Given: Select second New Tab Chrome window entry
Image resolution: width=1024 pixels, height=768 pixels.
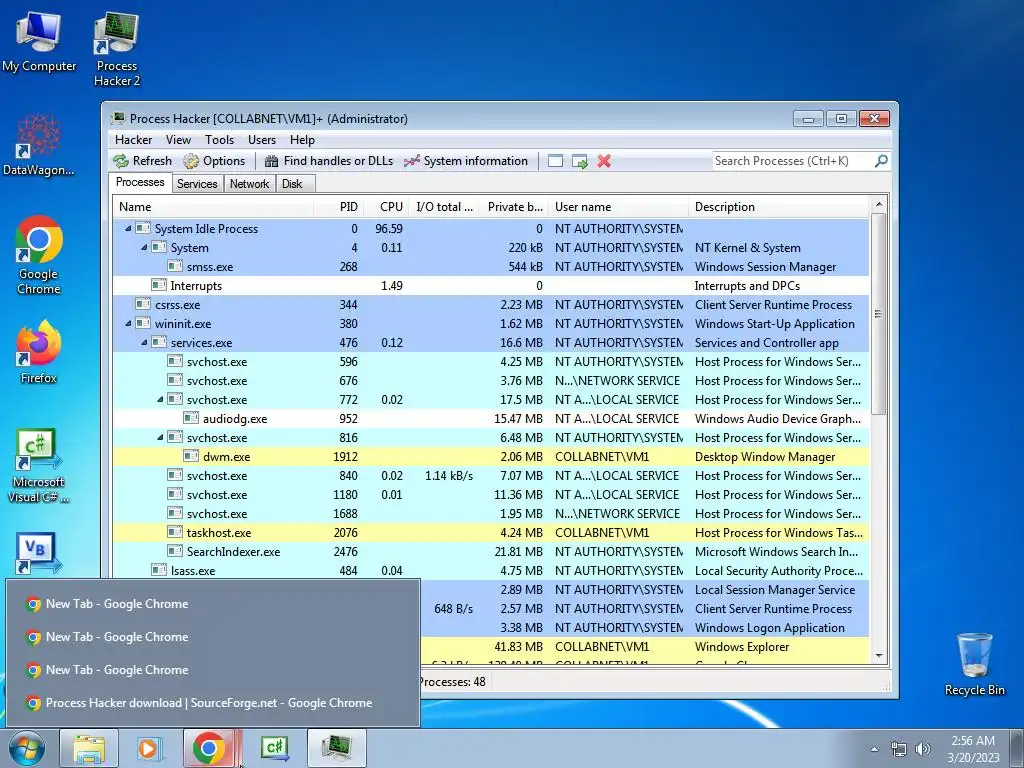Looking at the screenshot, I should (213, 637).
